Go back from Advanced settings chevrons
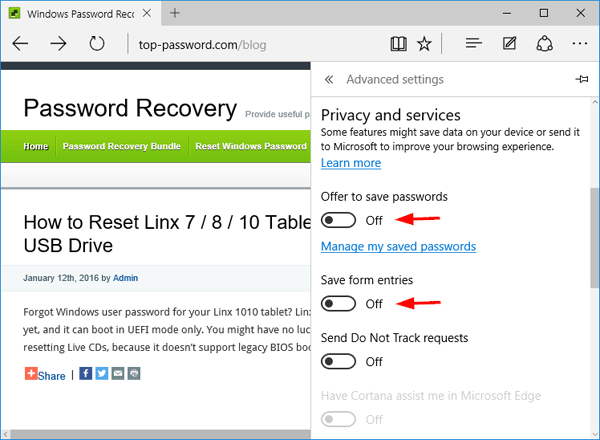The height and width of the screenshot is (440, 600). 329,80
